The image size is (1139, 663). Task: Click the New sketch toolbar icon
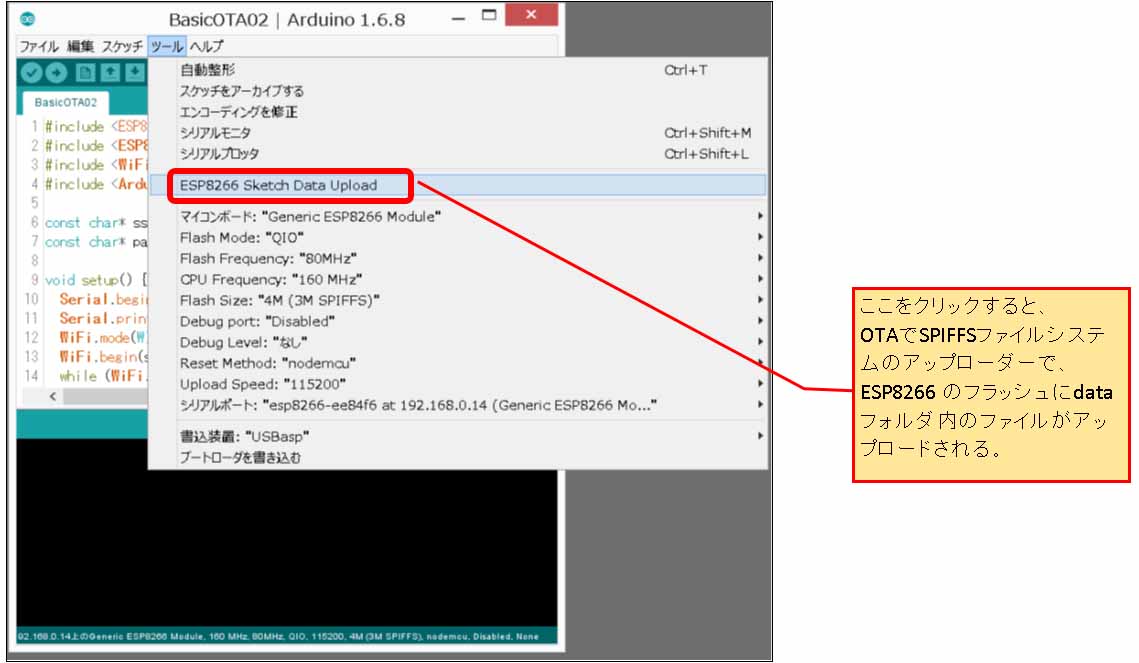[85, 73]
